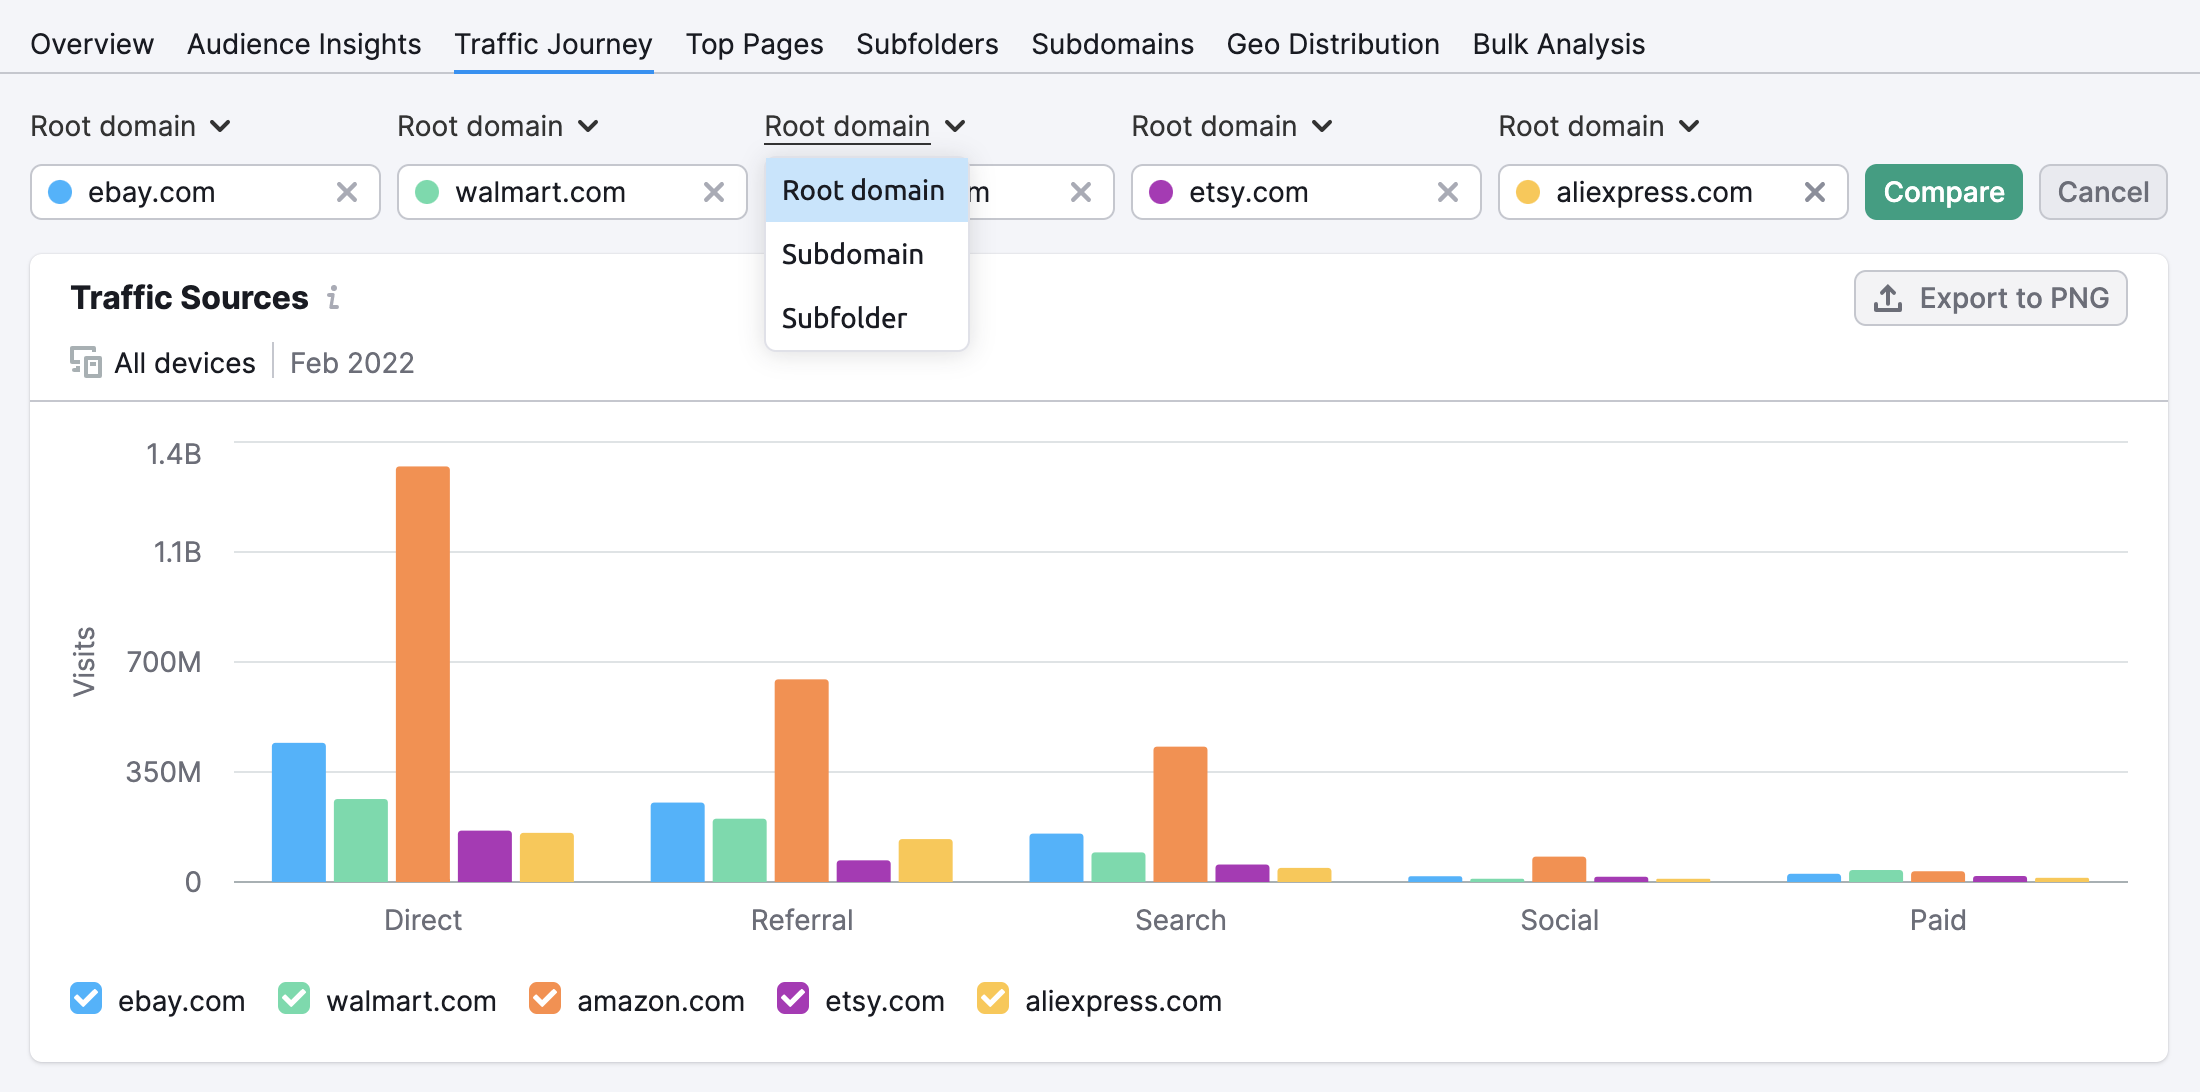This screenshot has width=2200, height=1092.
Task: Click the Feb 2022 date label
Action: pos(352,363)
